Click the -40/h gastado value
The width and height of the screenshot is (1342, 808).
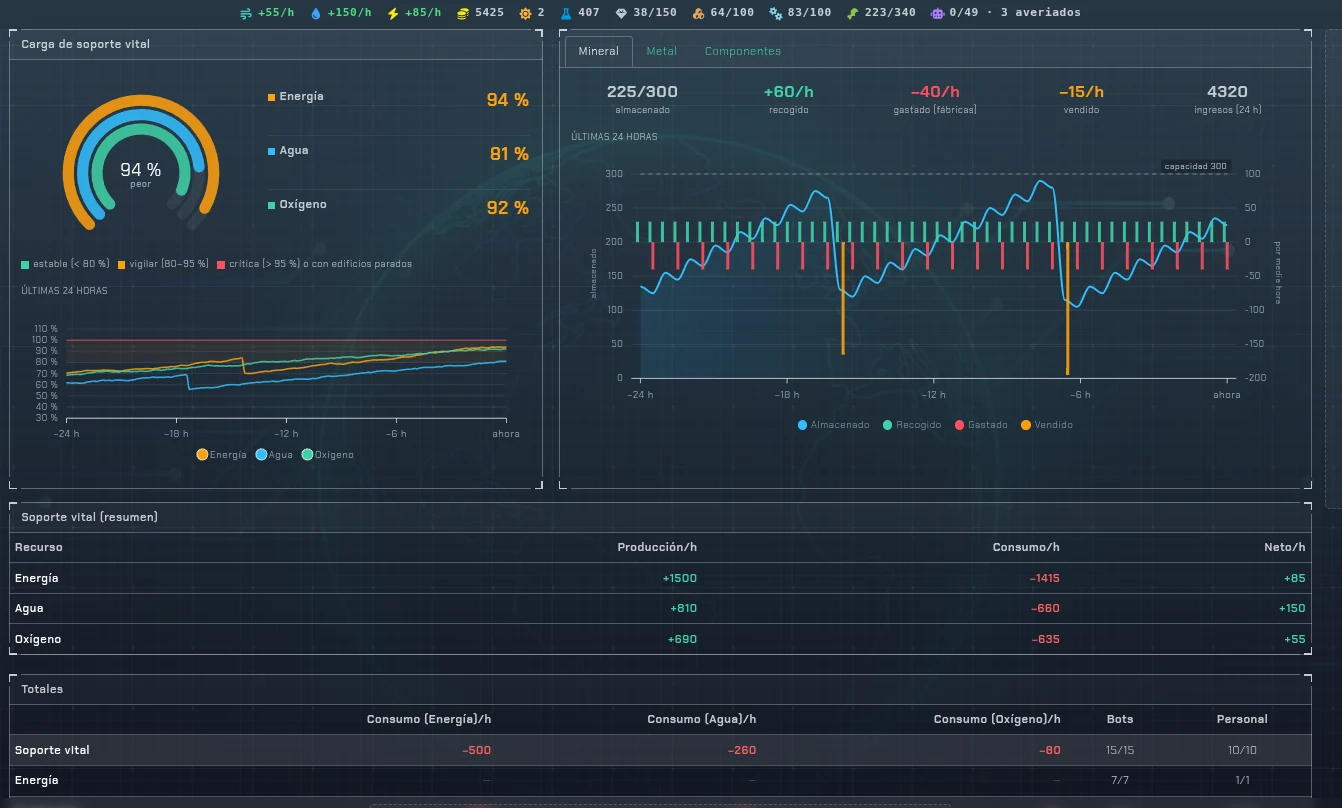pos(935,92)
